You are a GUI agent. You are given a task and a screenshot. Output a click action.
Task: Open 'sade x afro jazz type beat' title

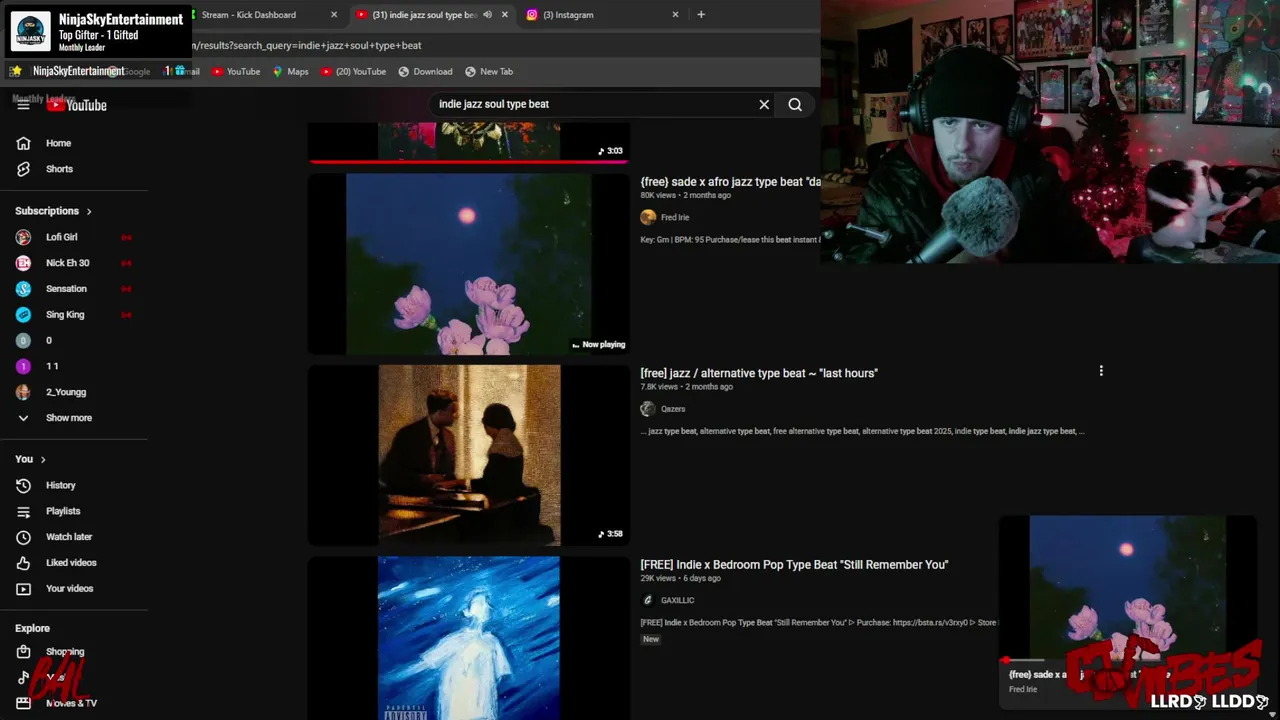pyautogui.click(x=730, y=182)
